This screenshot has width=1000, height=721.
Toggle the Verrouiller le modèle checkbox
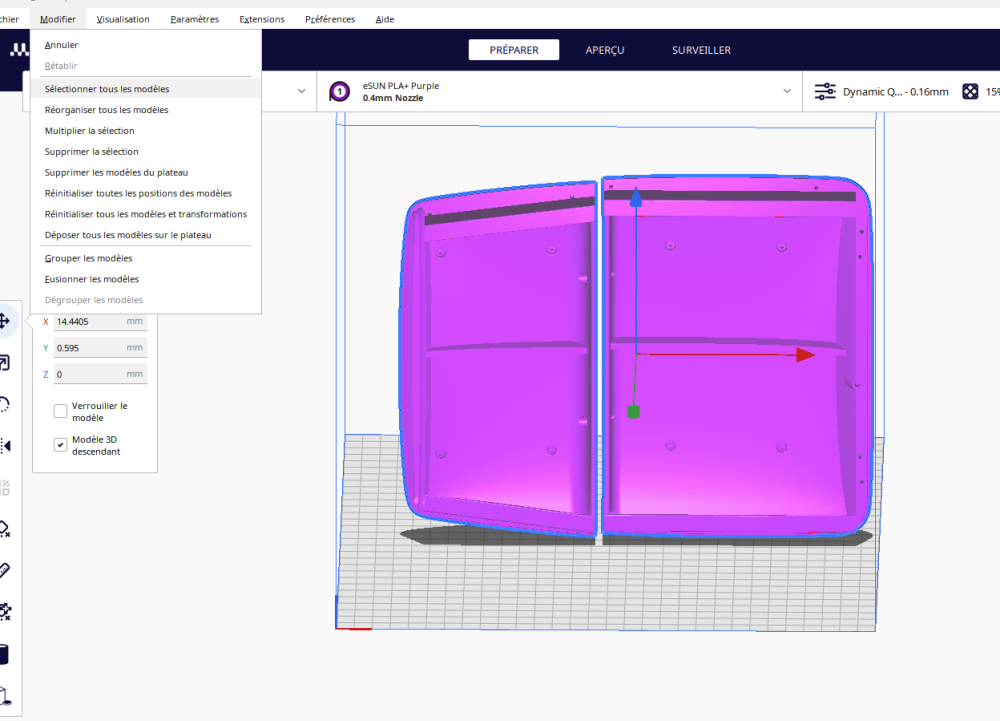pos(61,411)
